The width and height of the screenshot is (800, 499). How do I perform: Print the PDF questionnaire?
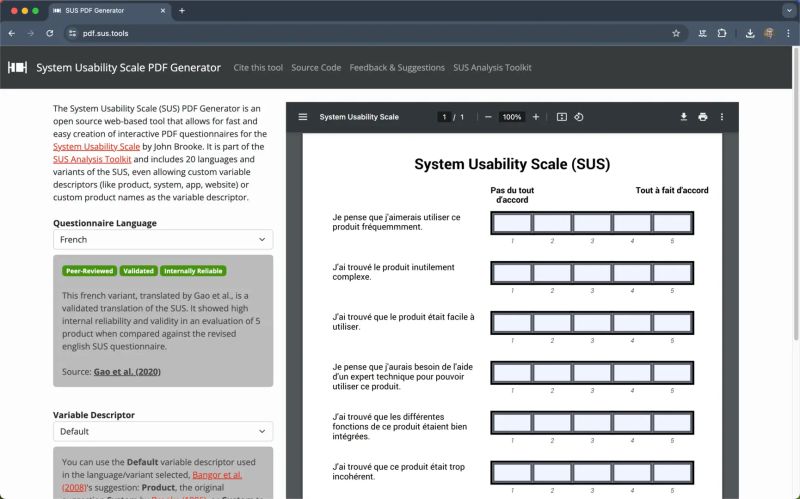tap(703, 117)
